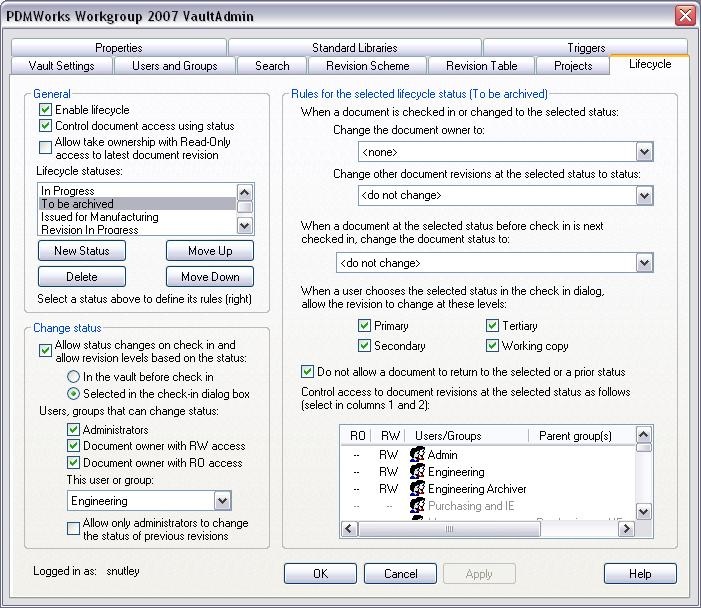Toggle Allow status changes on check in
Image resolution: width=701 pixels, height=608 pixels.
pyautogui.click(x=45, y=350)
